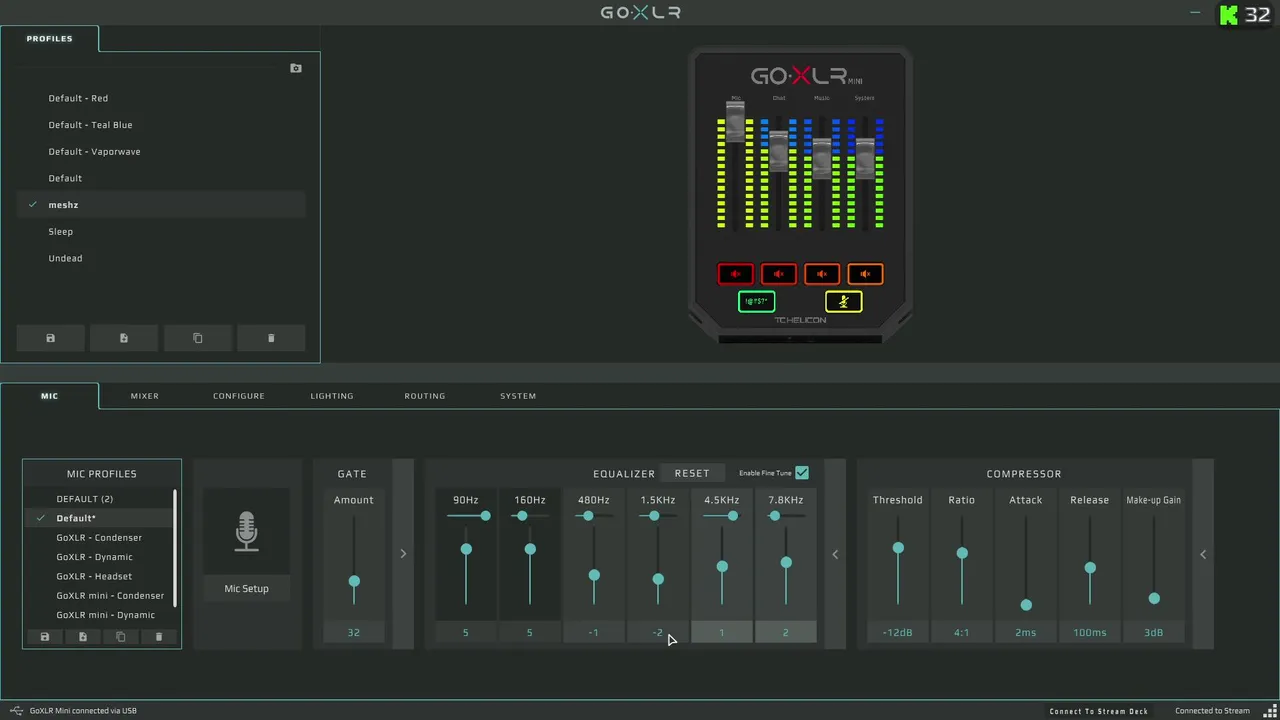Screen dimensions: 1280x720
Task: Create a new mic profile with the new-file icon
Action: [82, 636]
